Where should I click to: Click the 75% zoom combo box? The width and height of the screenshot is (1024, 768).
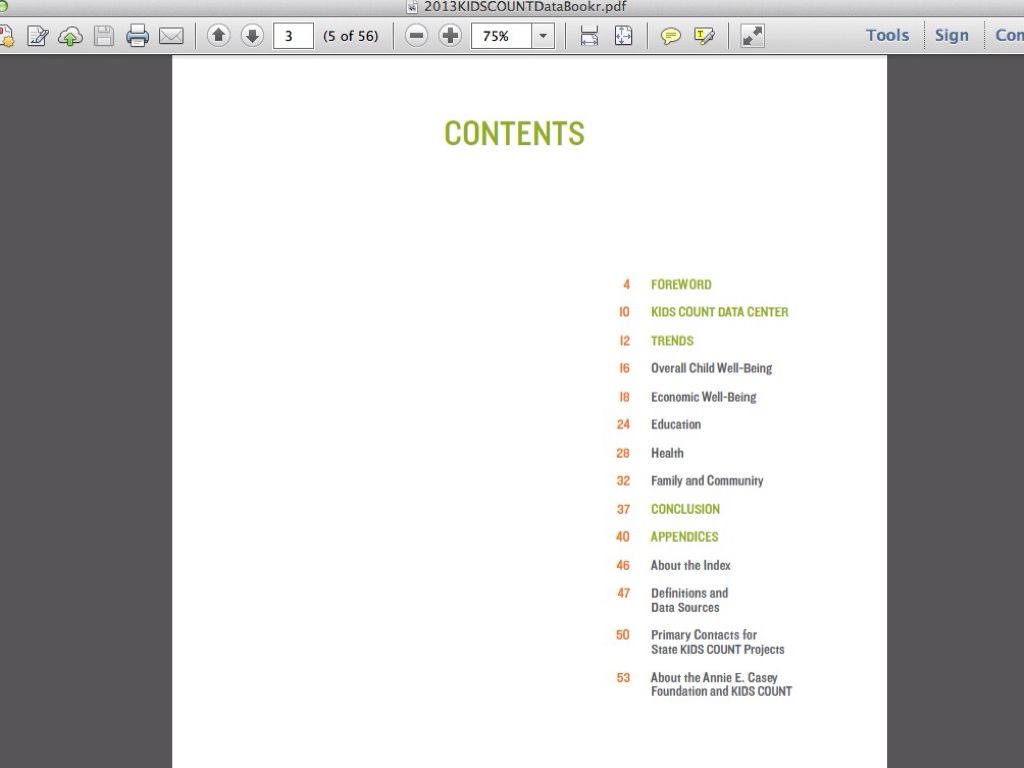(501, 36)
